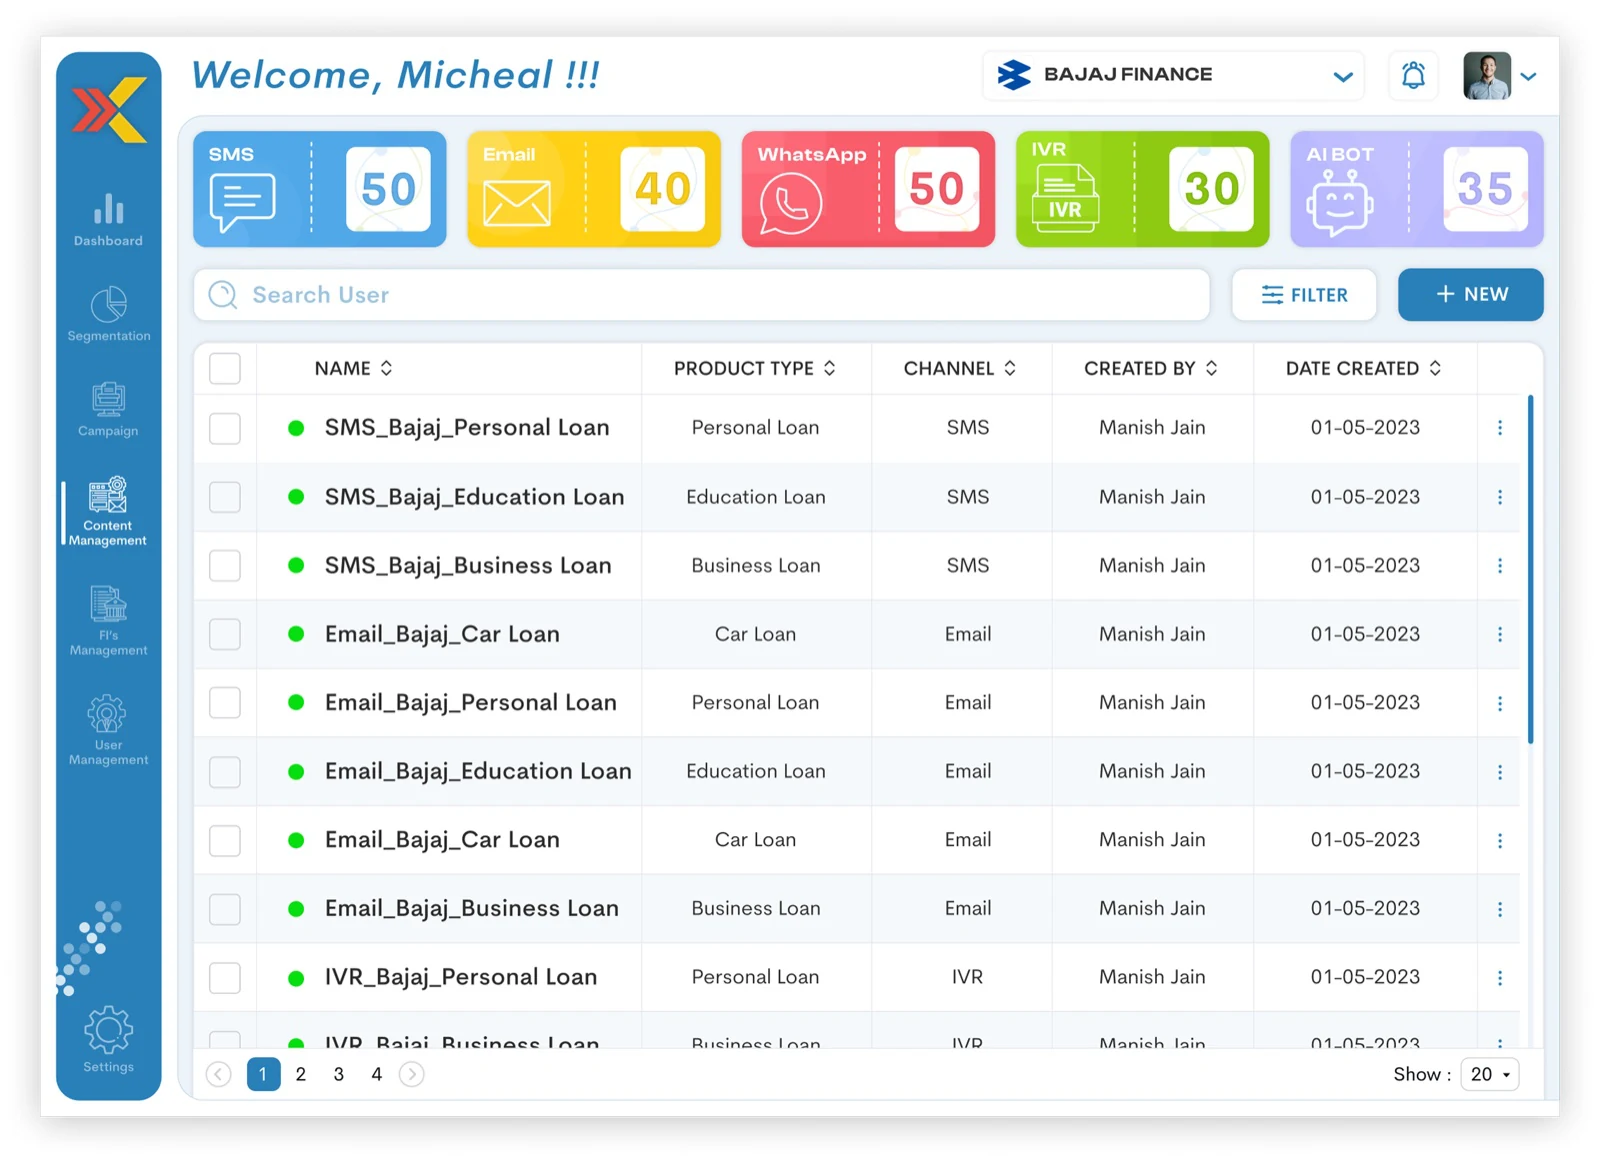This screenshot has width=1600, height=1161.
Task: Open the user profile avatar menu
Action: click(x=1498, y=76)
